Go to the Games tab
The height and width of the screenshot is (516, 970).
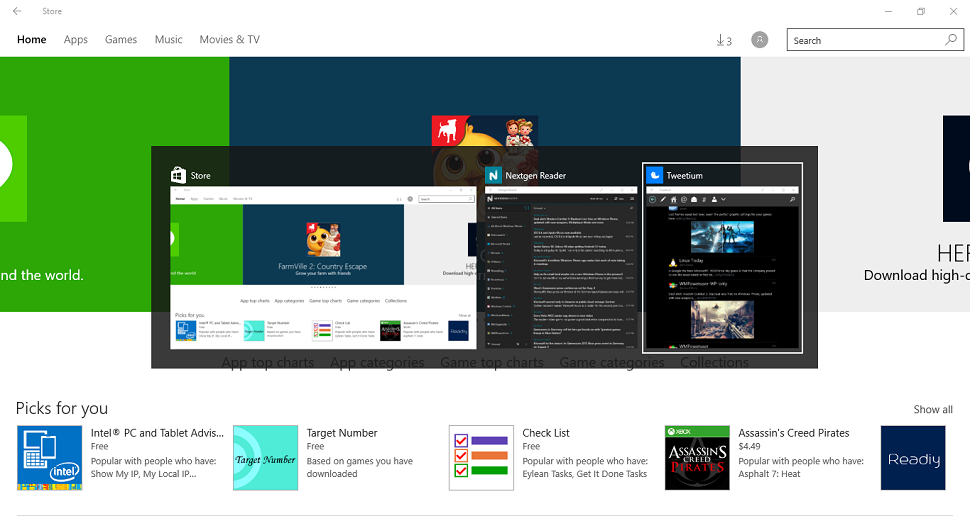[121, 40]
